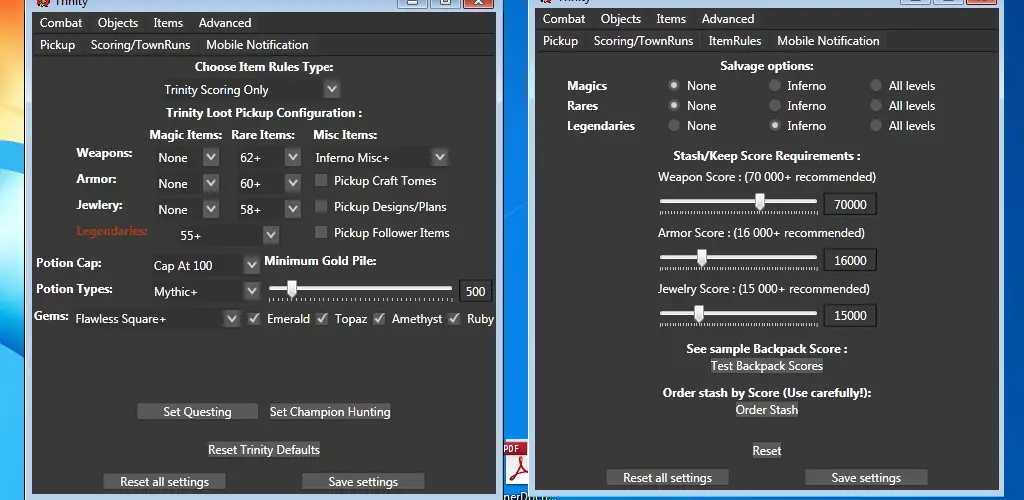Image resolution: width=1024 pixels, height=500 pixels.
Task: Click Test Backpack Scores button
Action: point(767,366)
